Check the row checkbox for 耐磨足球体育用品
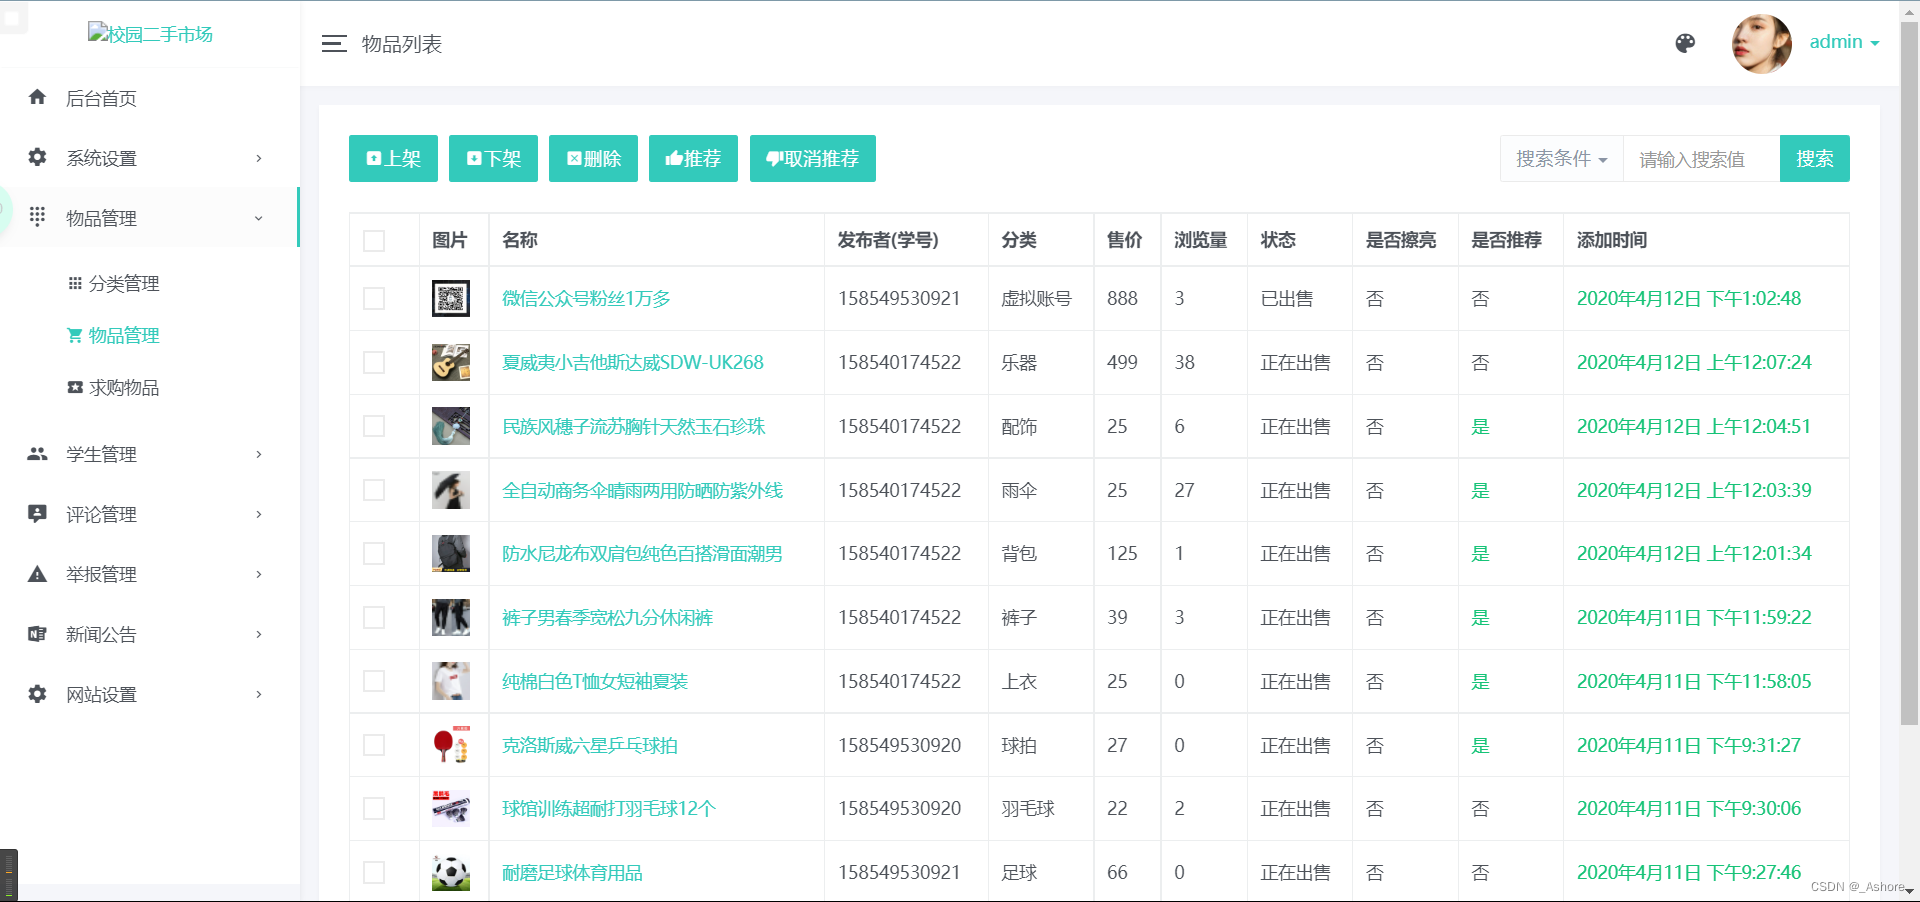The height and width of the screenshot is (902, 1920). coord(374,872)
